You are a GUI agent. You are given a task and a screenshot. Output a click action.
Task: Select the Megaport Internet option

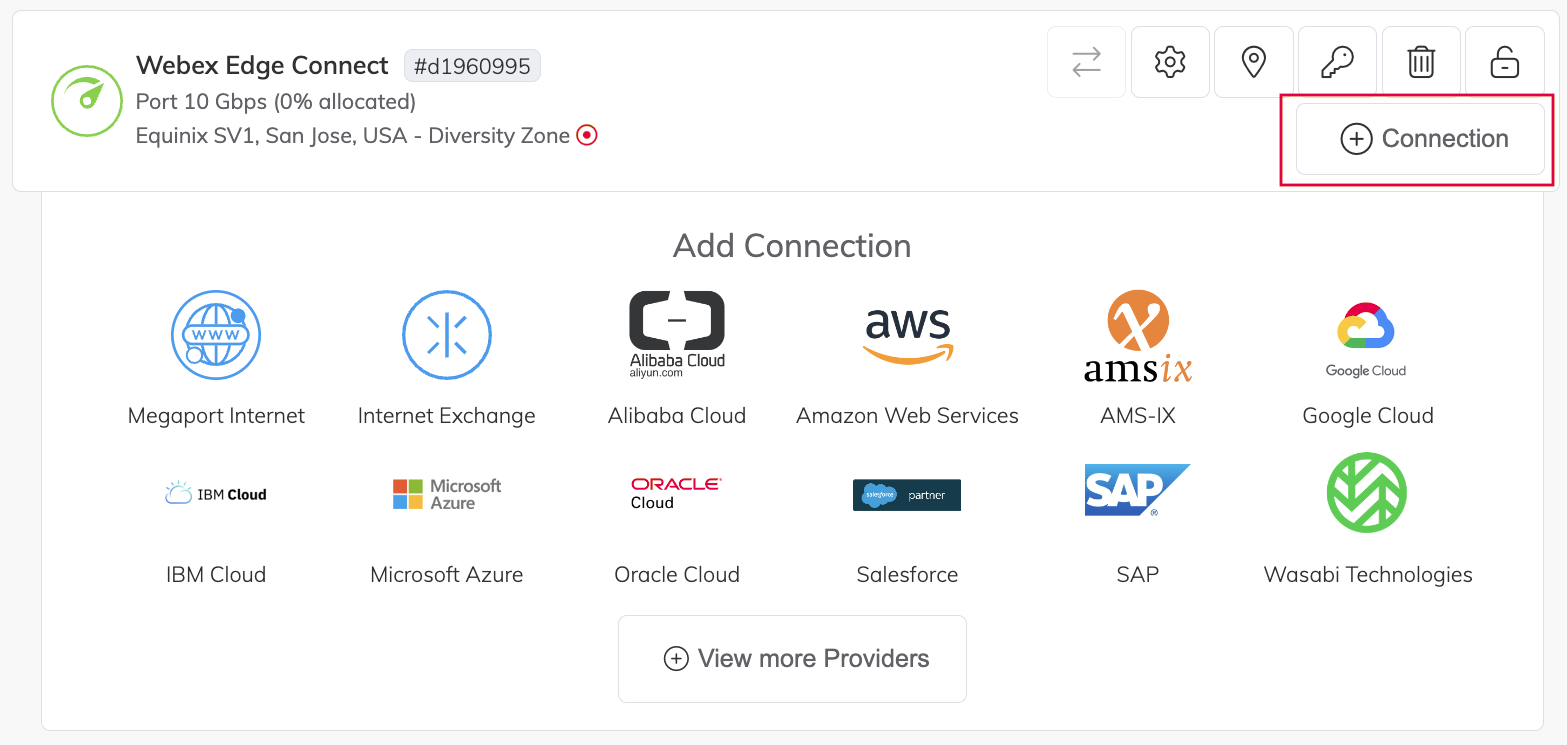coord(216,335)
